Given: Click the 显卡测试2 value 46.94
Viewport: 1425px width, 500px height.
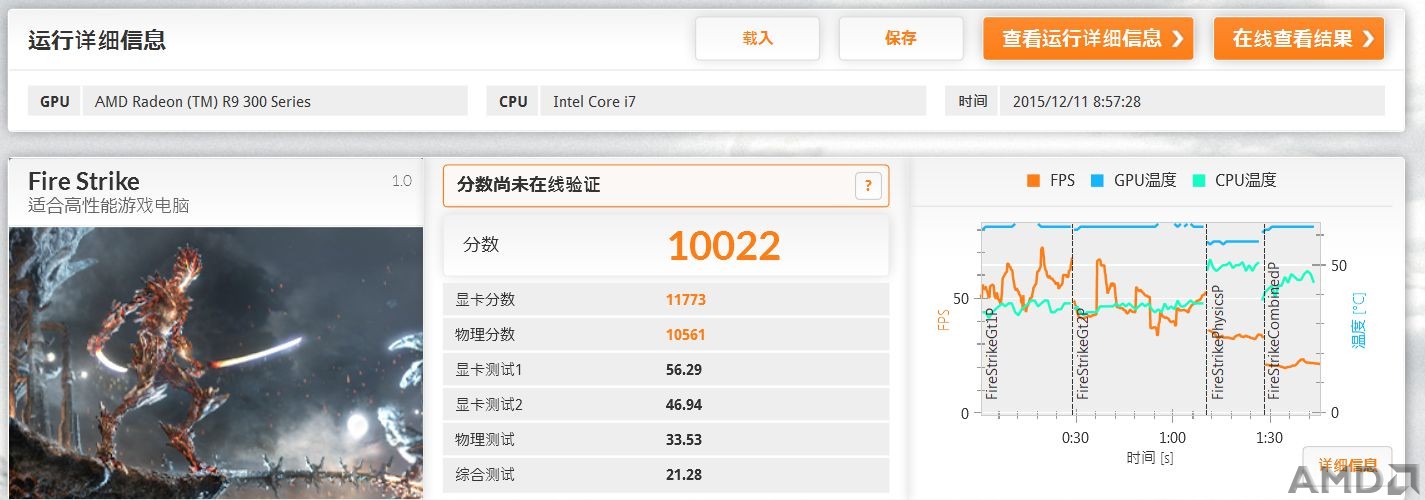Looking at the screenshot, I should pyautogui.click(x=683, y=405).
